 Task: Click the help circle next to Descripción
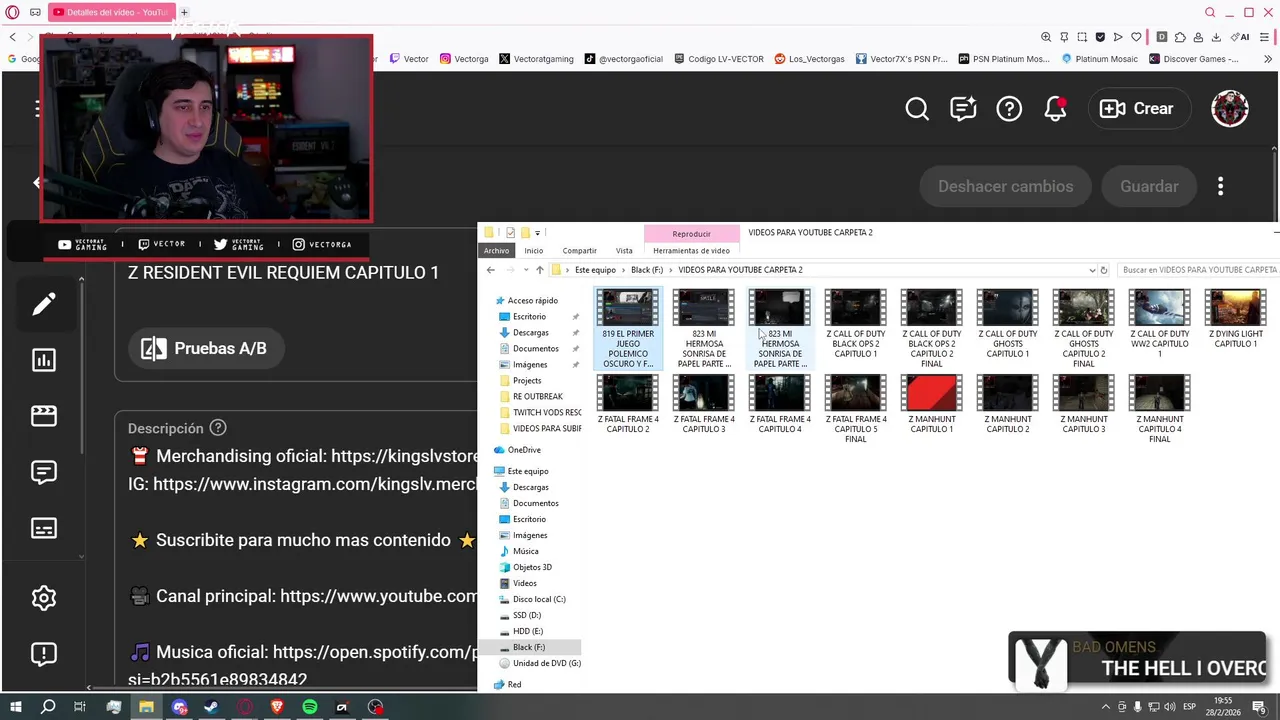[218, 428]
